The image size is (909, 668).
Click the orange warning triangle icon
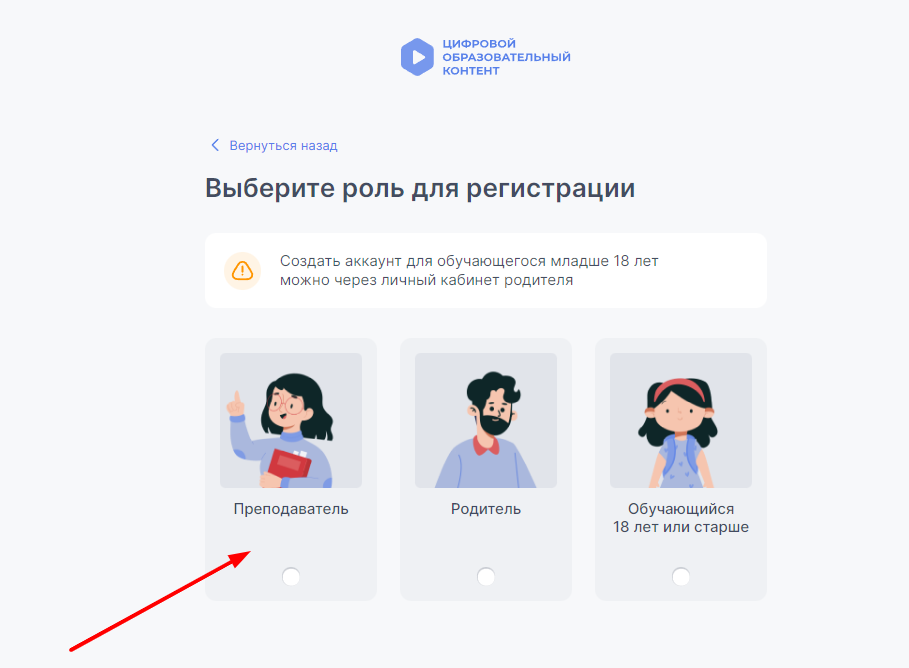[242, 271]
